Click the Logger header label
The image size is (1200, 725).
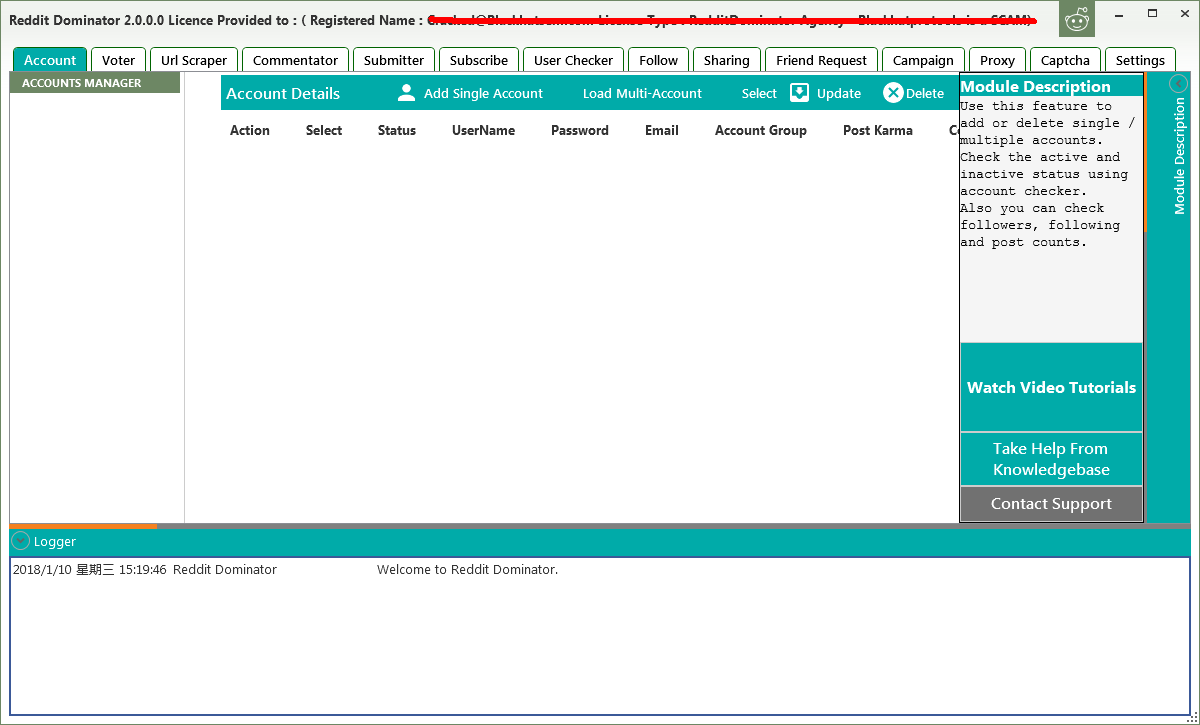[55, 541]
